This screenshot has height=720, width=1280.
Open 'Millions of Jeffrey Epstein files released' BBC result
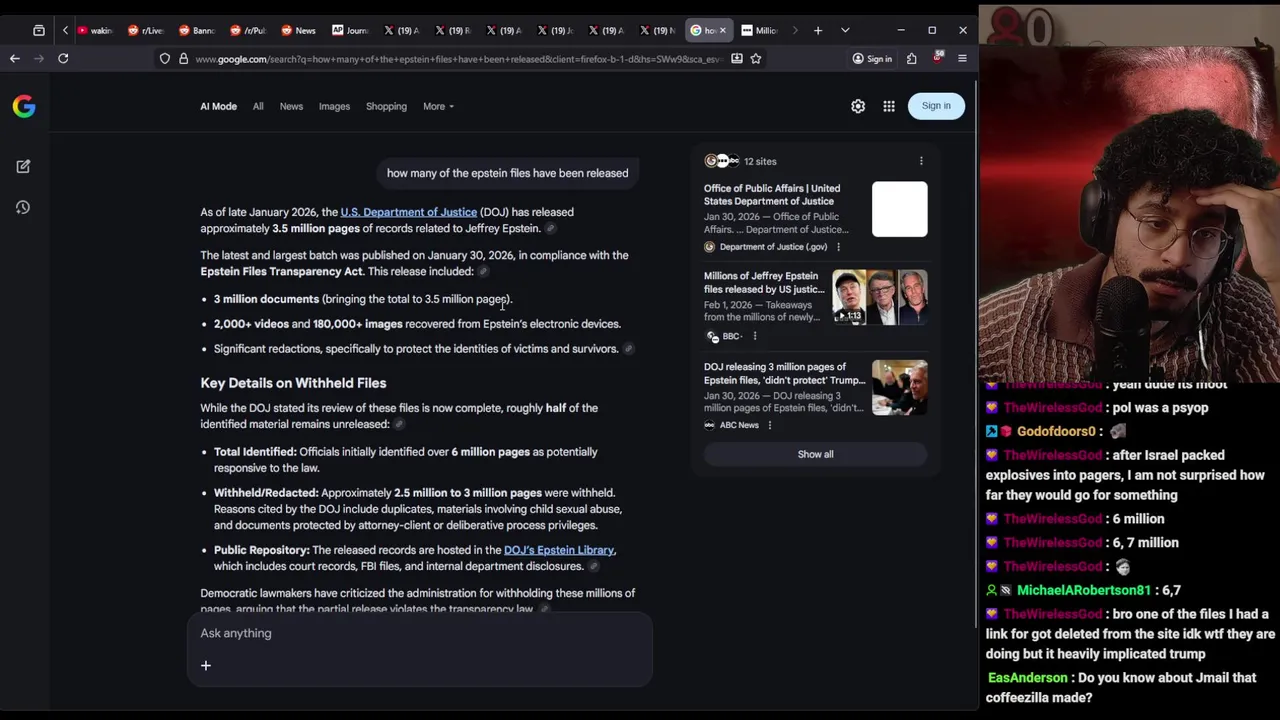[764, 283]
